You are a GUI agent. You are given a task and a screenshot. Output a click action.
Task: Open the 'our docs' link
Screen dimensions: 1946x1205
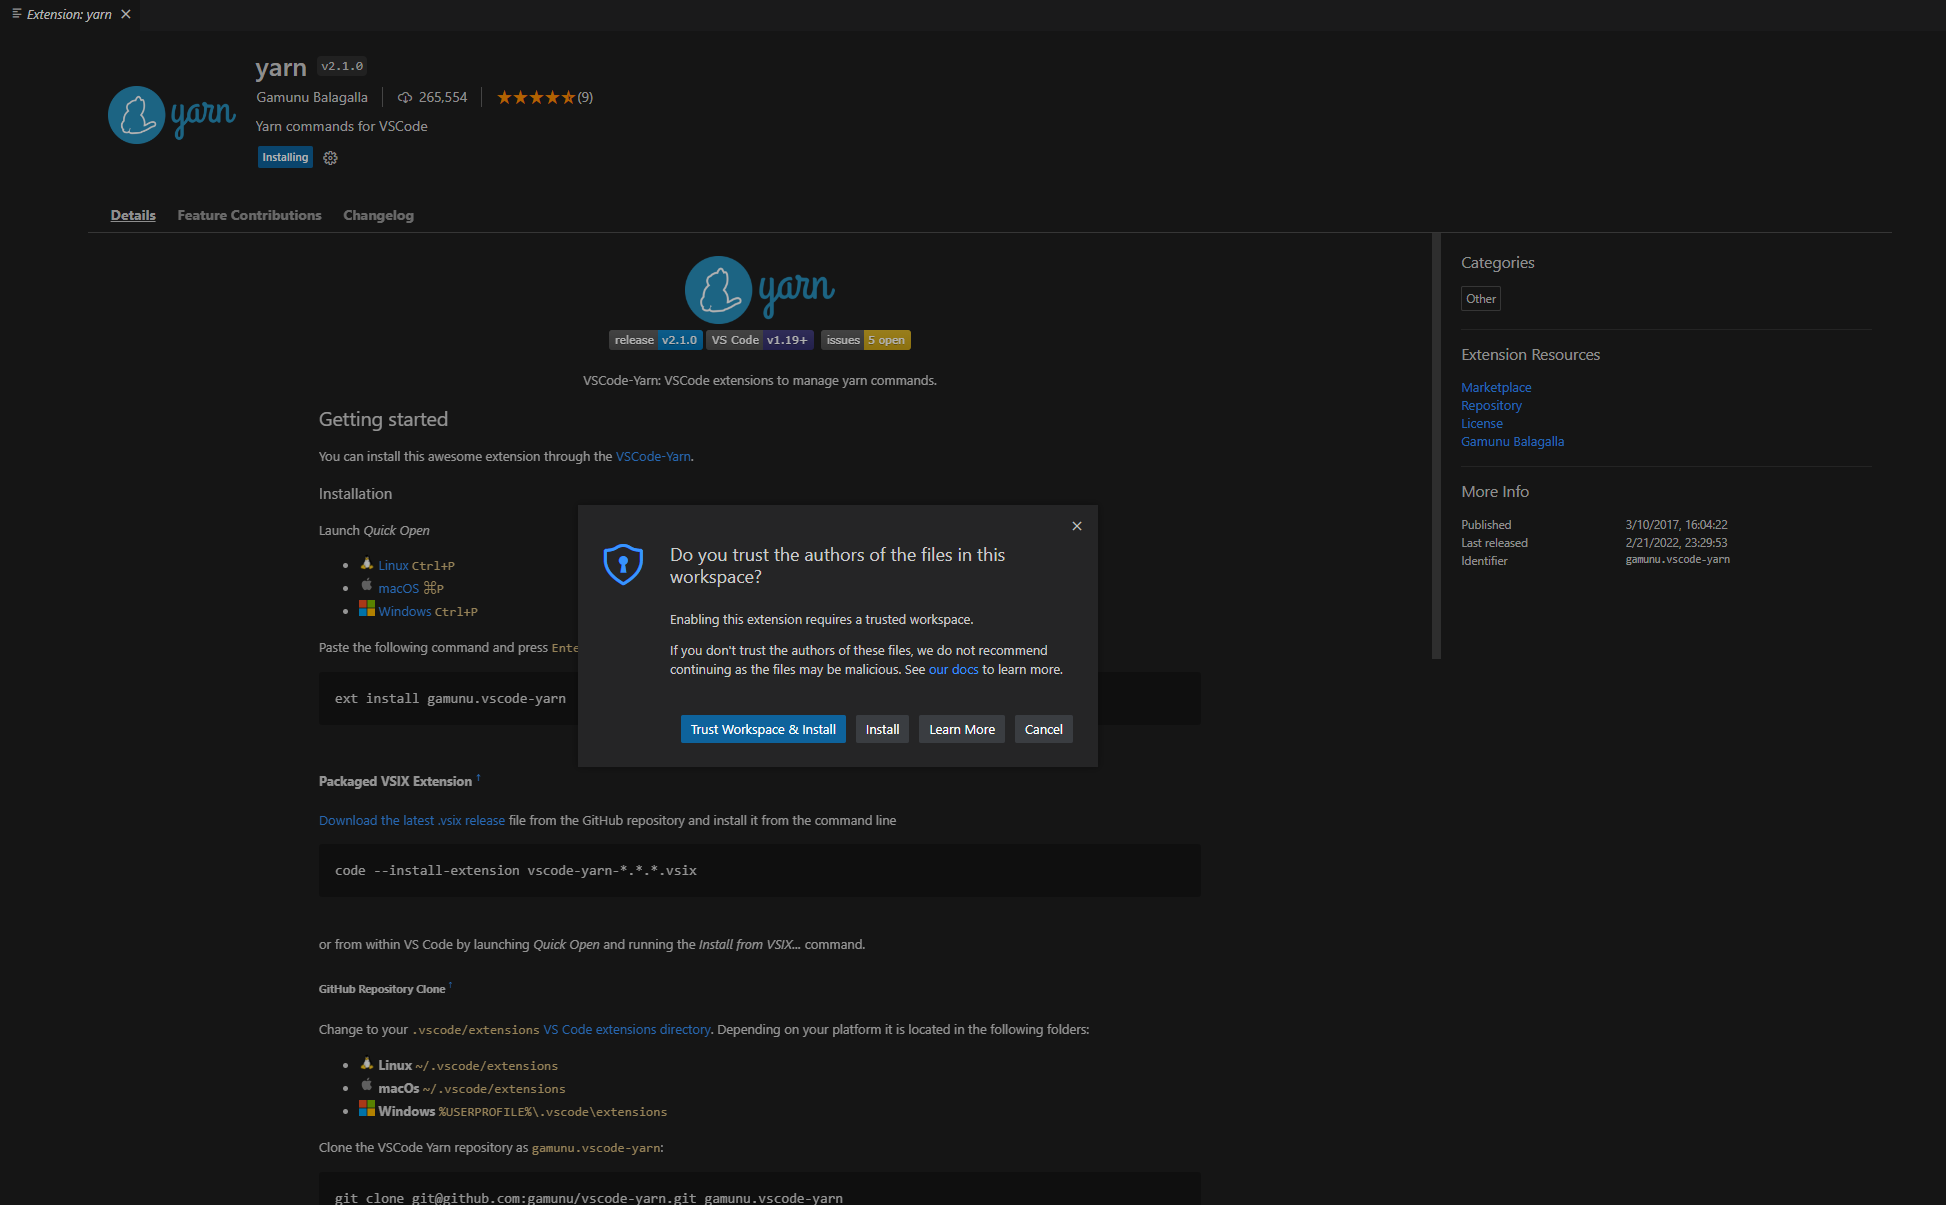(953, 670)
